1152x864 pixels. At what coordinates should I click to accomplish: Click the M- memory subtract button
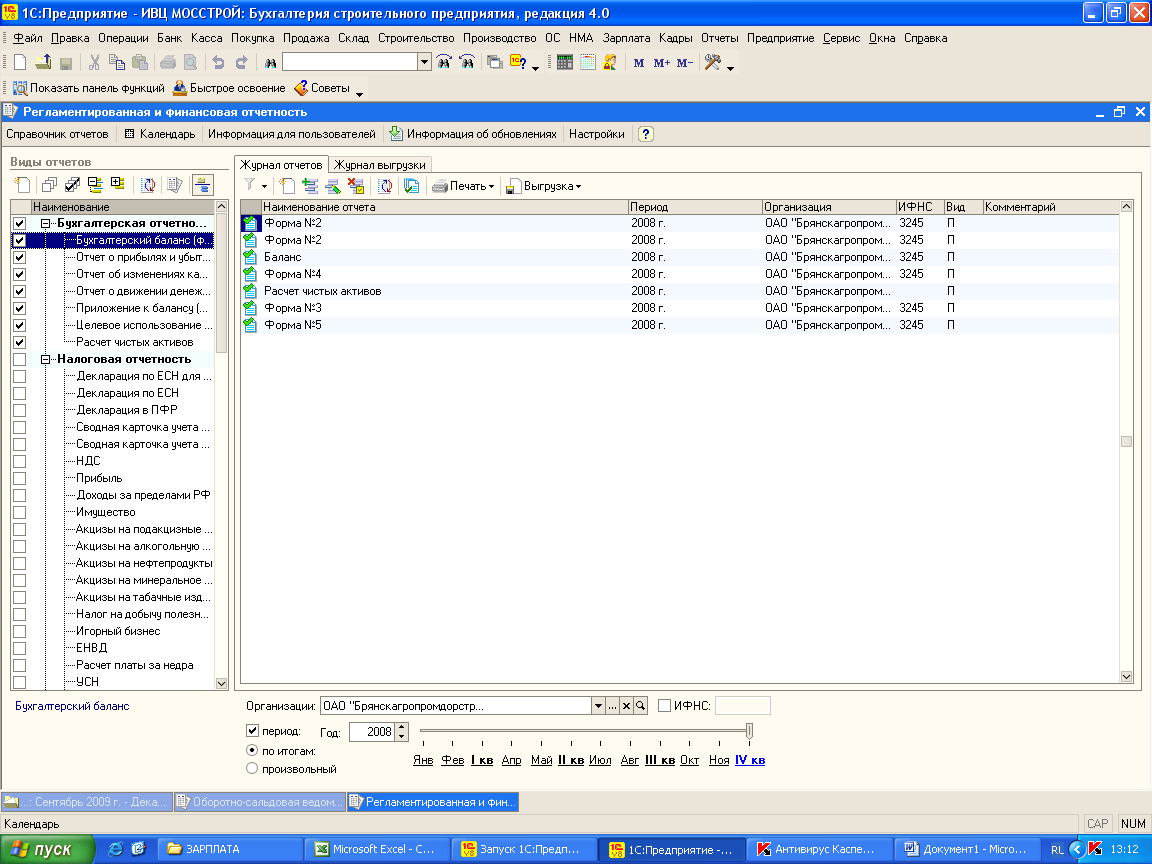[685, 63]
